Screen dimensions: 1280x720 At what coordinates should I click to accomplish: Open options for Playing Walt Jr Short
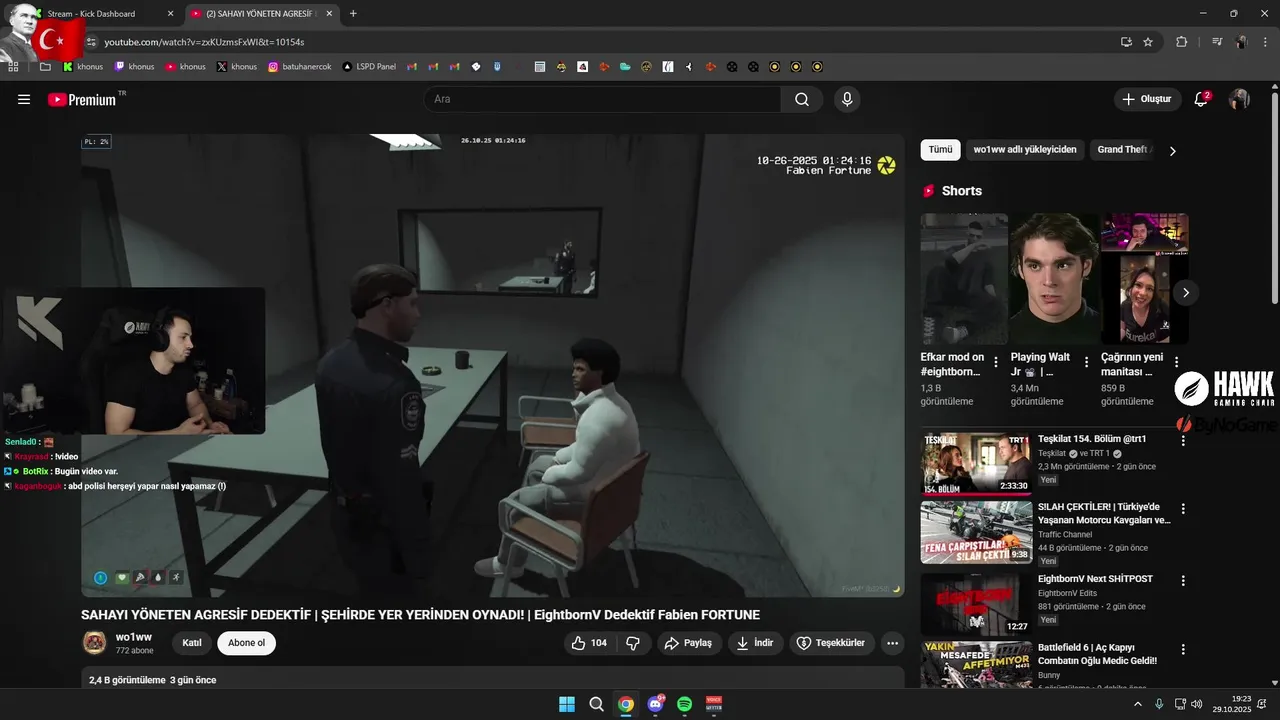coord(1086,362)
